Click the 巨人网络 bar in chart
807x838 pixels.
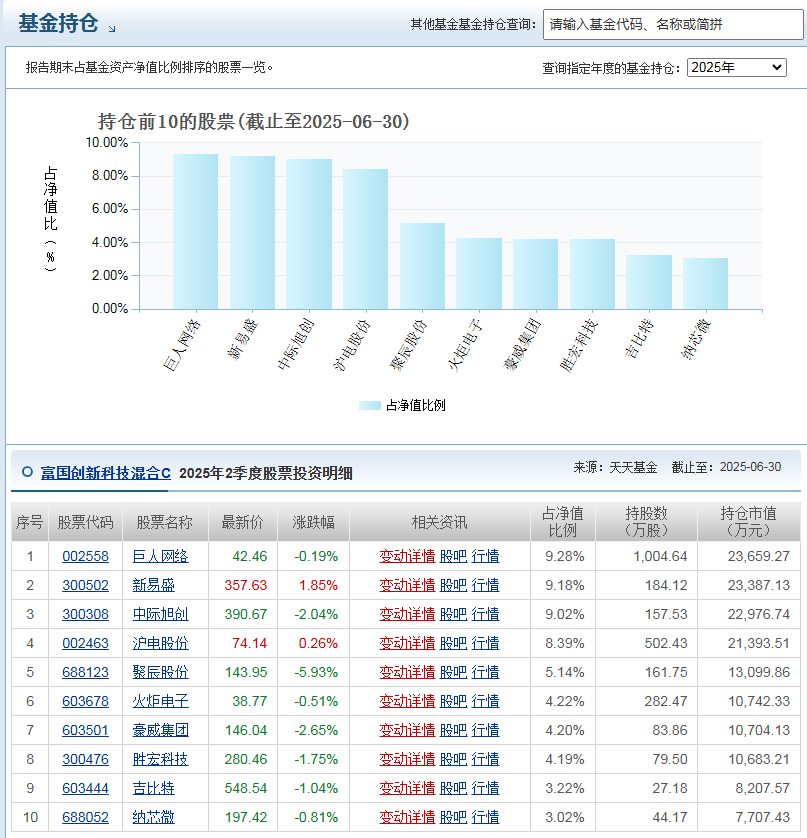196,231
